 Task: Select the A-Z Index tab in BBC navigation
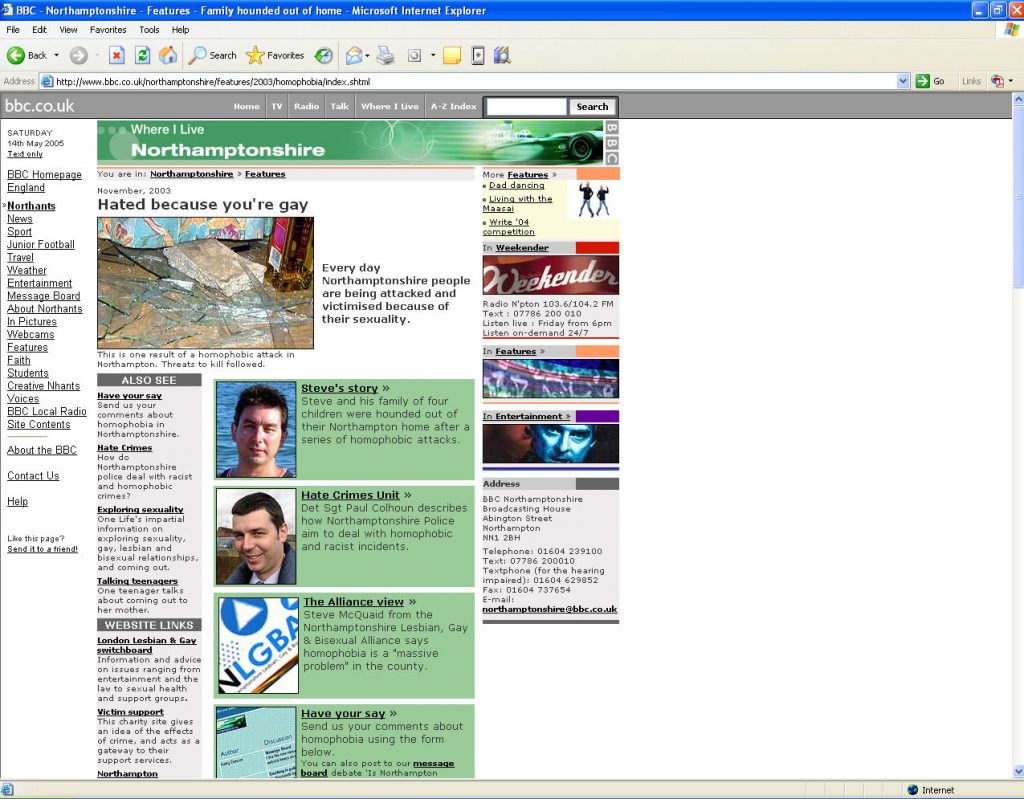[453, 106]
